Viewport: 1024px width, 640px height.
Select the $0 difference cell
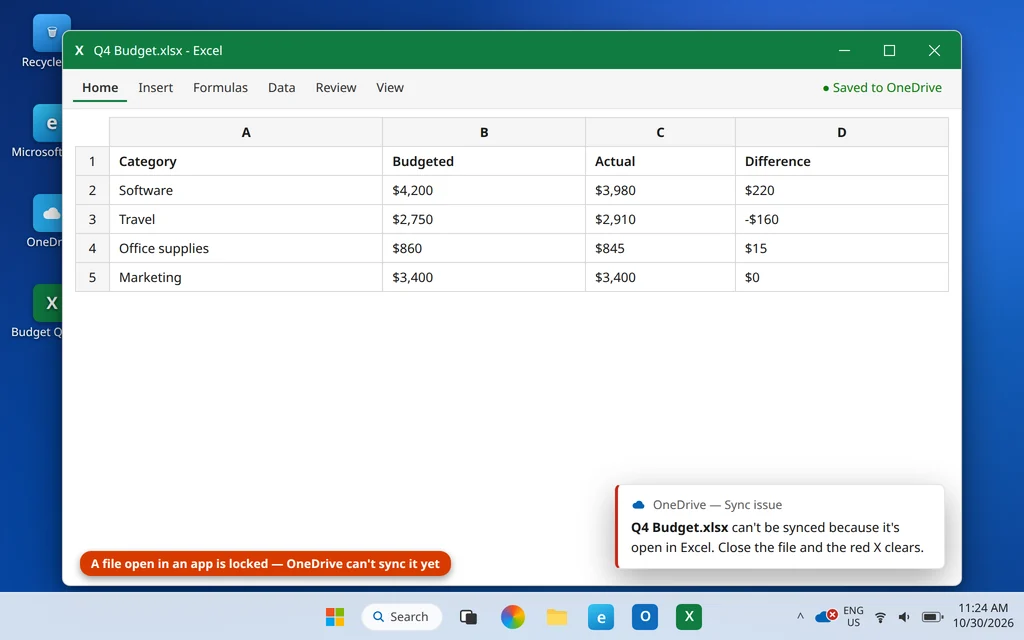point(842,277)
